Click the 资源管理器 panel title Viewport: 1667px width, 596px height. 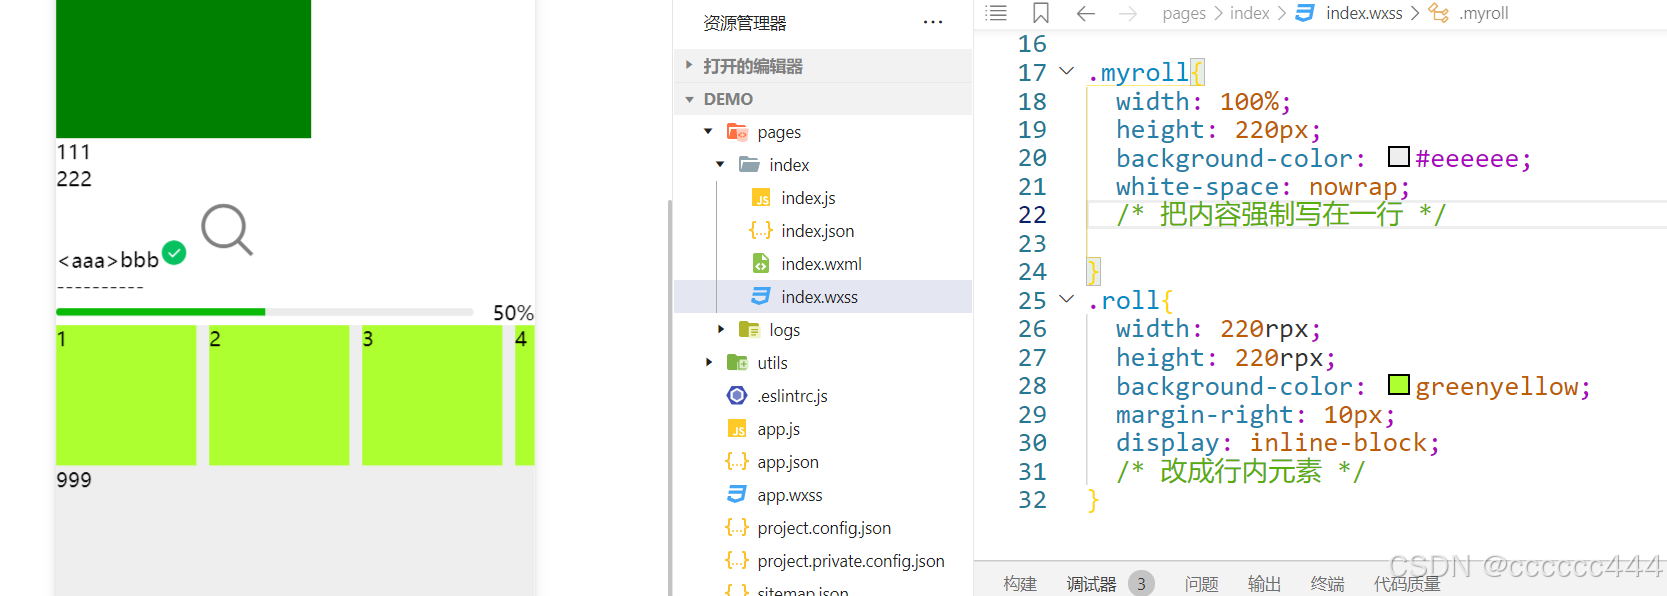pos(745,23)
